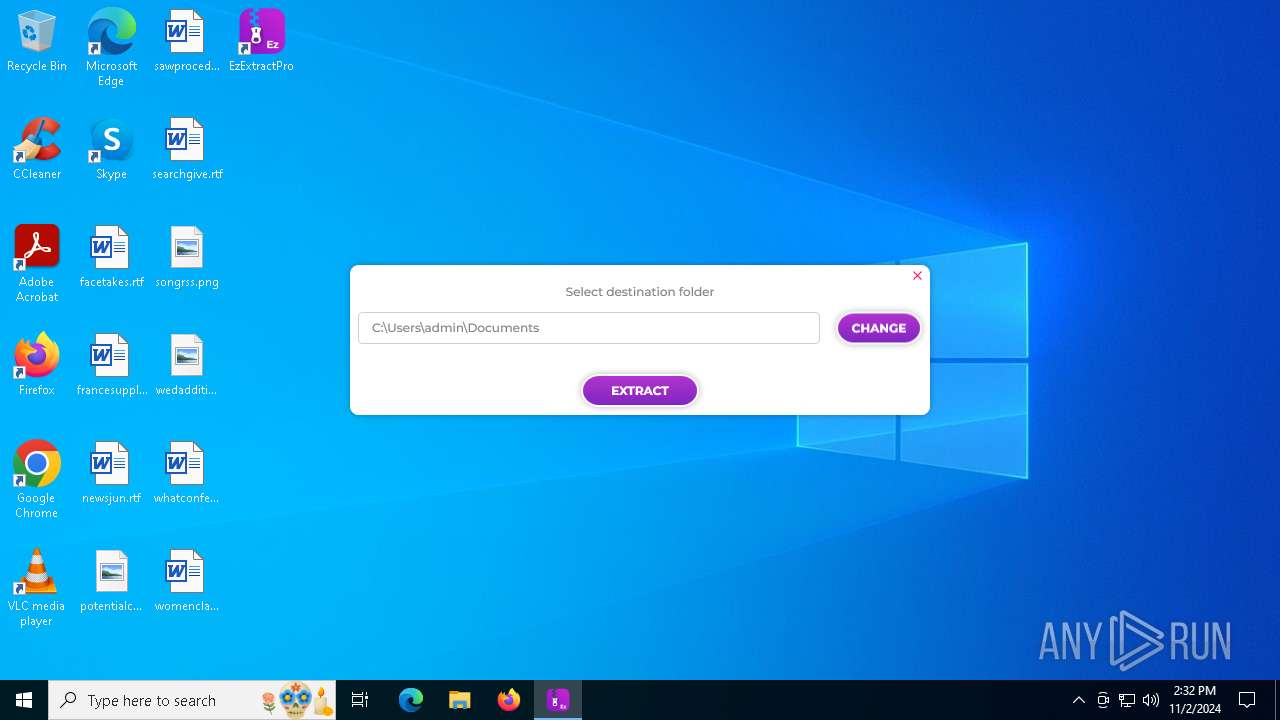Select the wedadditi... image file icon
The image size is (1280, 720).
(186, 365)
